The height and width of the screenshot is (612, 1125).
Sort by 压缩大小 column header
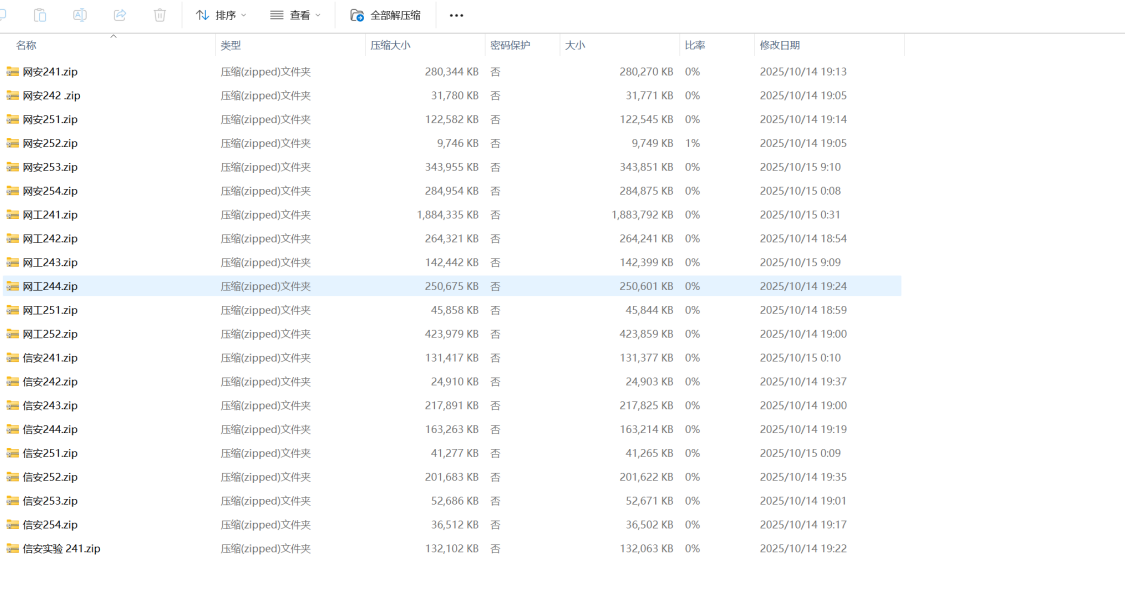tap(390, 46)
